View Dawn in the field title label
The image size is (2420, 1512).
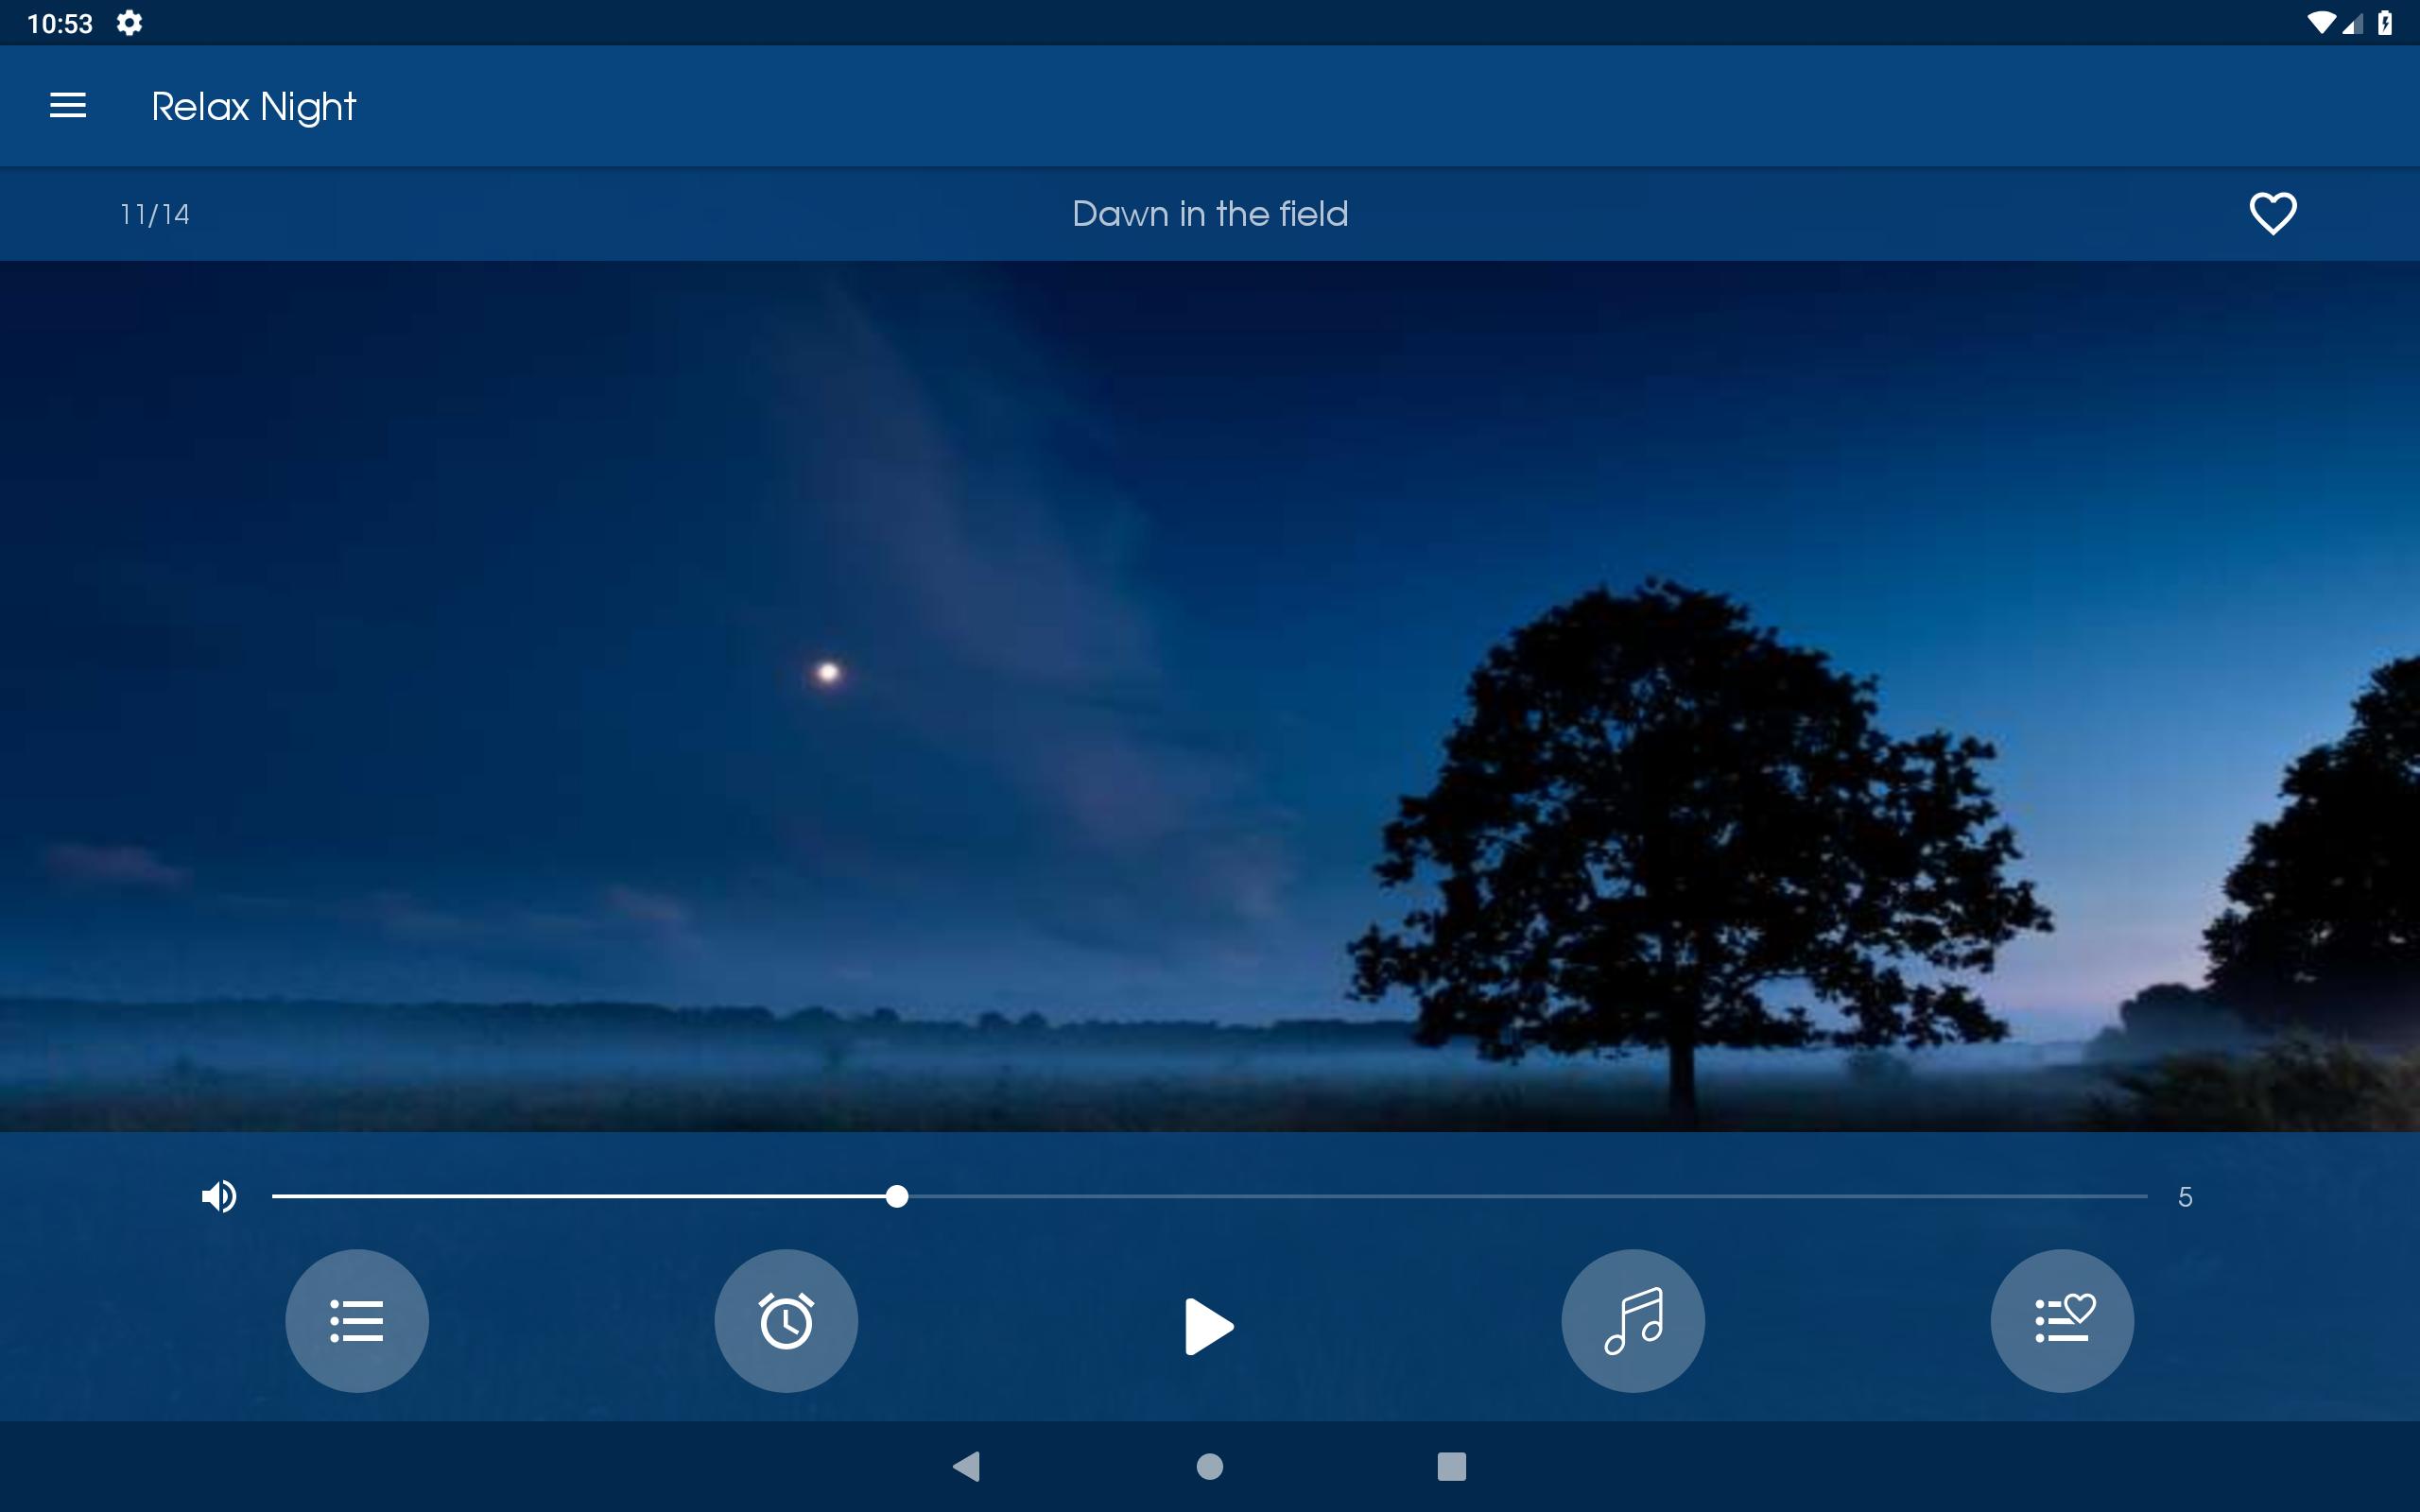[x=1209, y=215]
